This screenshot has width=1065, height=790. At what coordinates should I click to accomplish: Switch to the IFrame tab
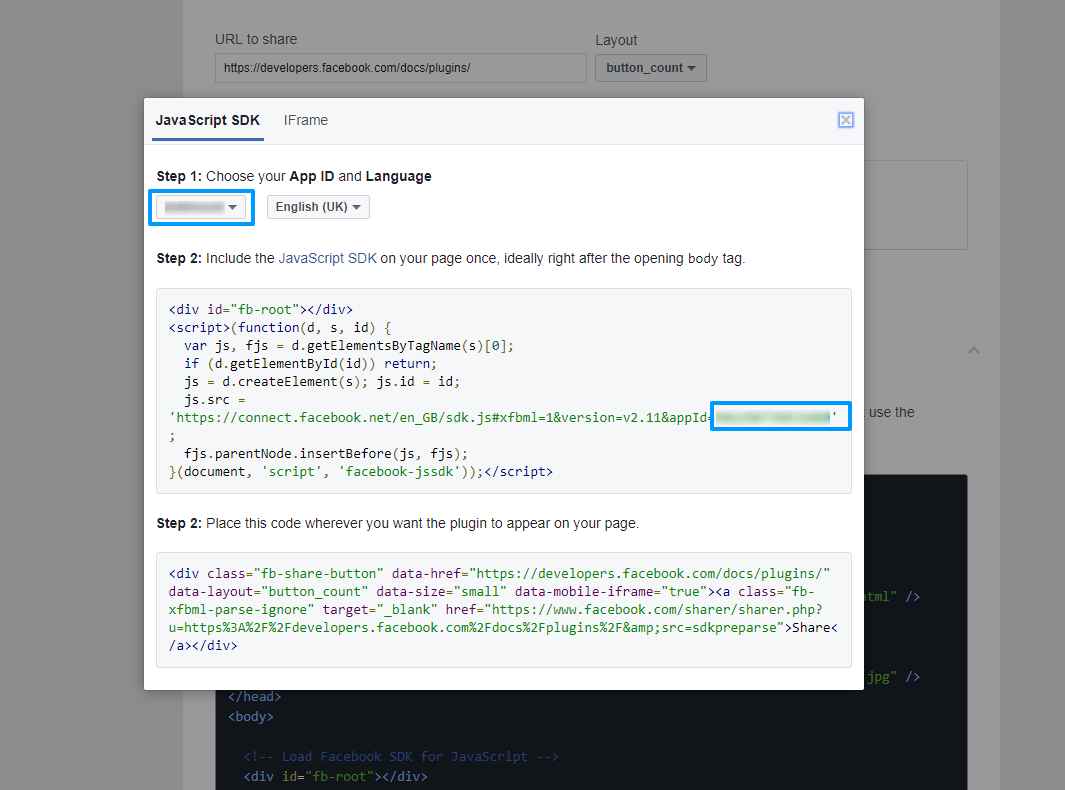(306, 120)
